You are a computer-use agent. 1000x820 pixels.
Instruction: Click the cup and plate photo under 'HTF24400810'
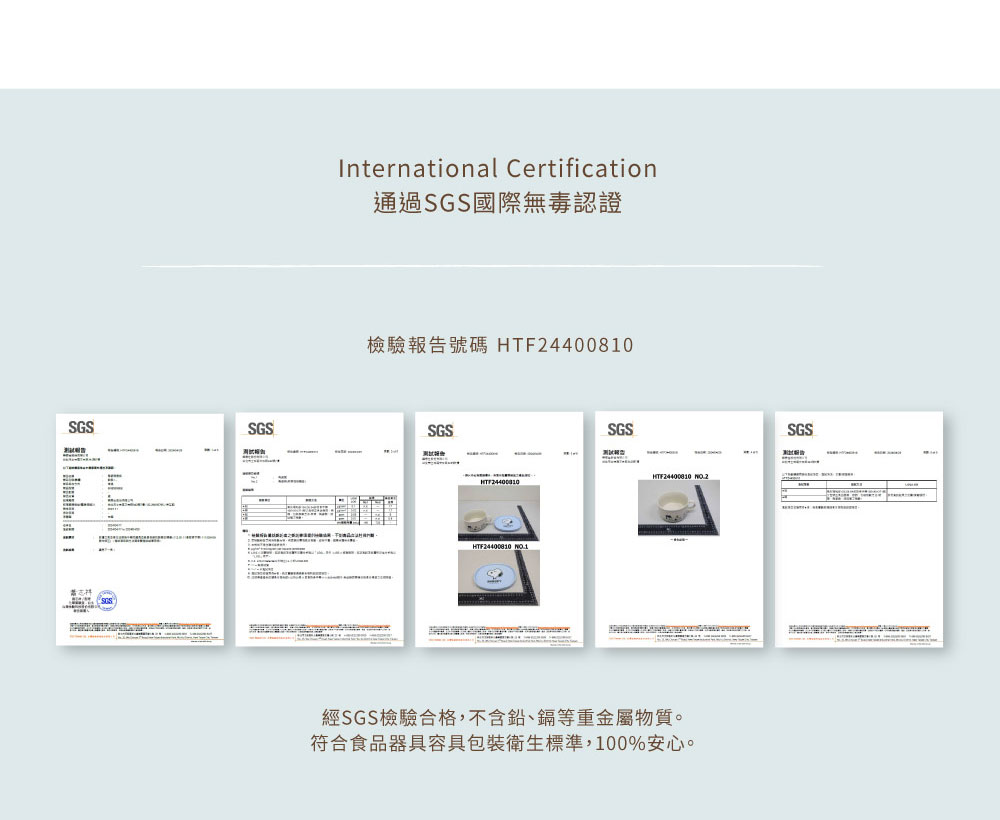499,513
